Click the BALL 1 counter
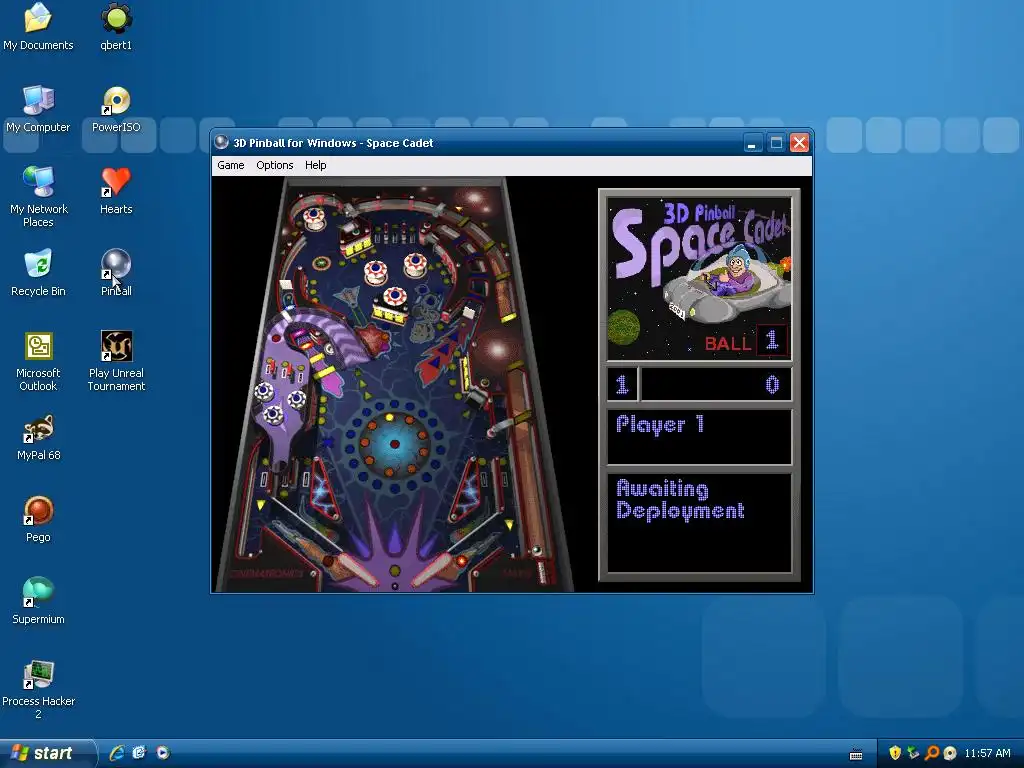The height and width of the screenshot is (768, 1024). coord(746,341)
